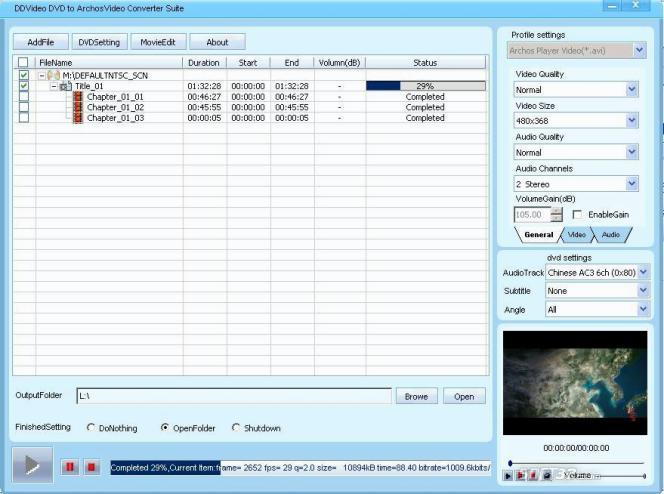Stop conversion with the red stop button

coord(91,467)
